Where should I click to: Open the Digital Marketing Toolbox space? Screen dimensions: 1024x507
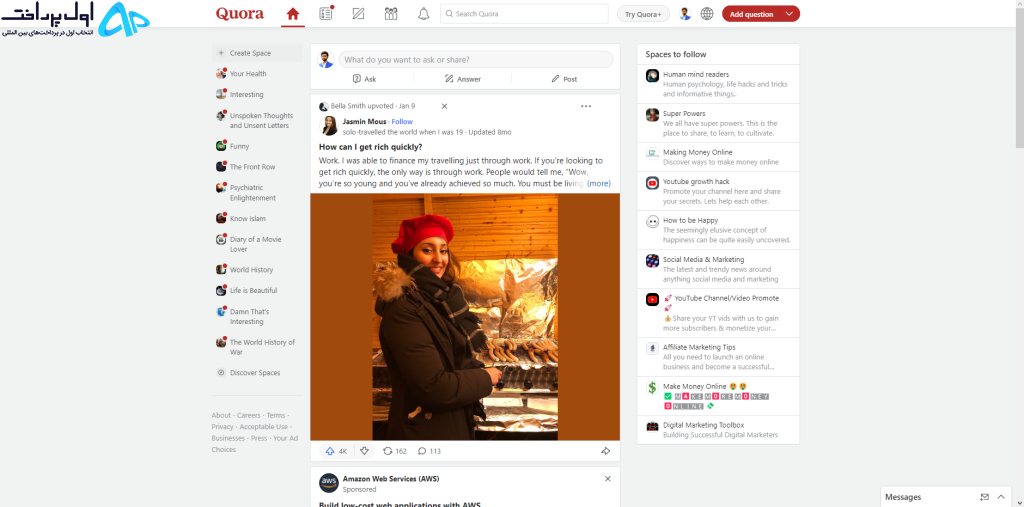[718, 430]
